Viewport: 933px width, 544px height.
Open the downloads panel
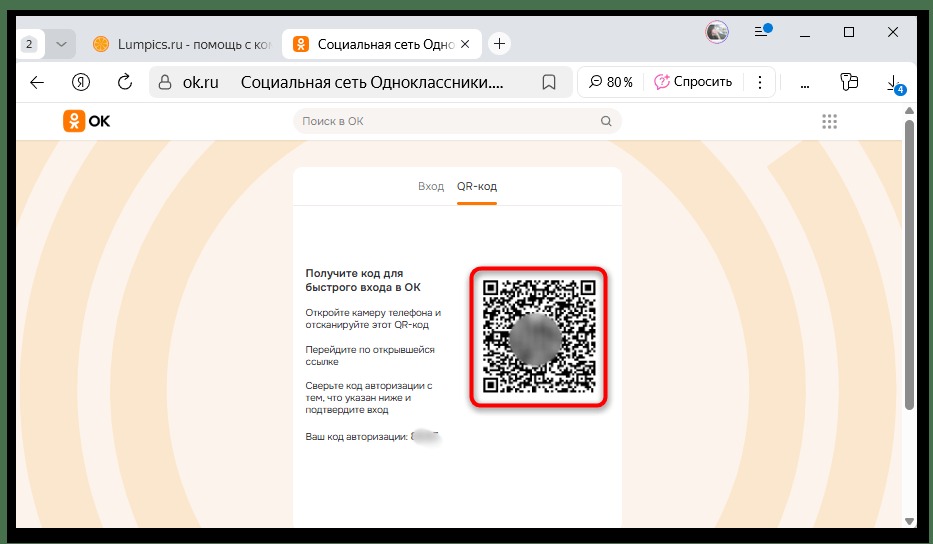point(894,83)
